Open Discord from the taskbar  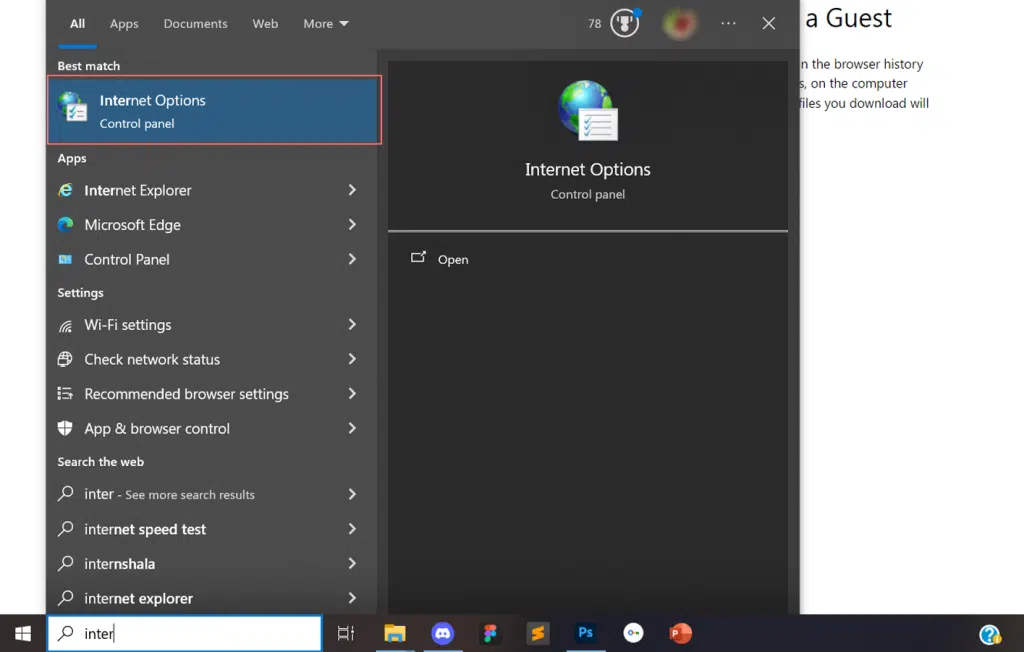pos(442,633)
